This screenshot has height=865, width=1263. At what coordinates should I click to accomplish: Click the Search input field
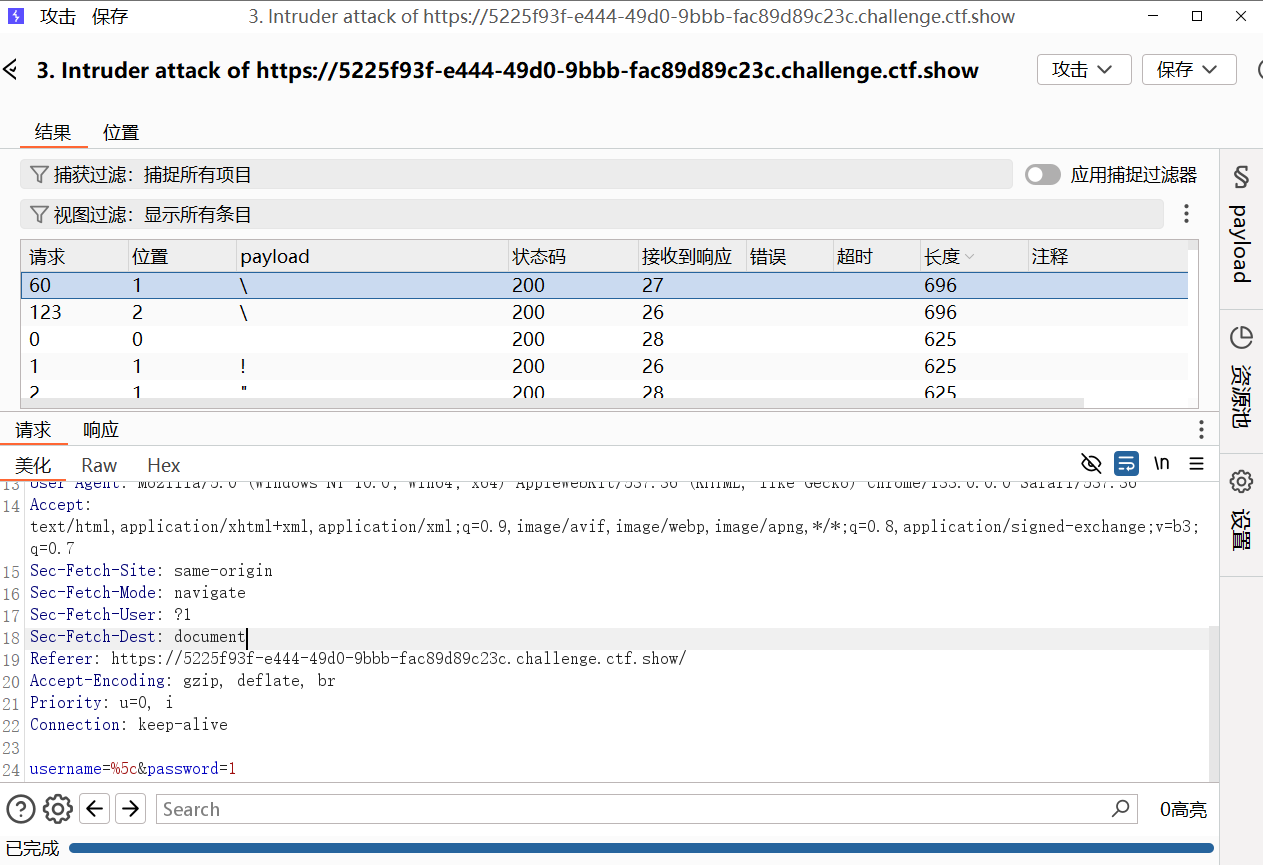(635, 809)
